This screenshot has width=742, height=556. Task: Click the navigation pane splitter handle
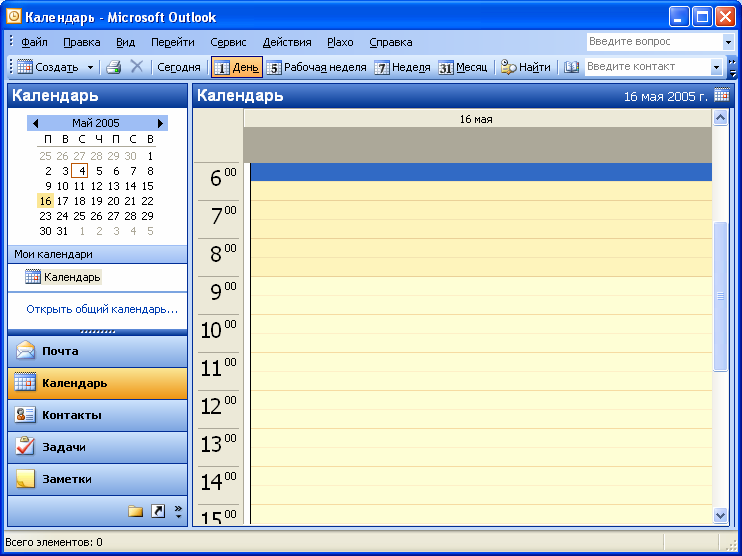tap(97, 332)
